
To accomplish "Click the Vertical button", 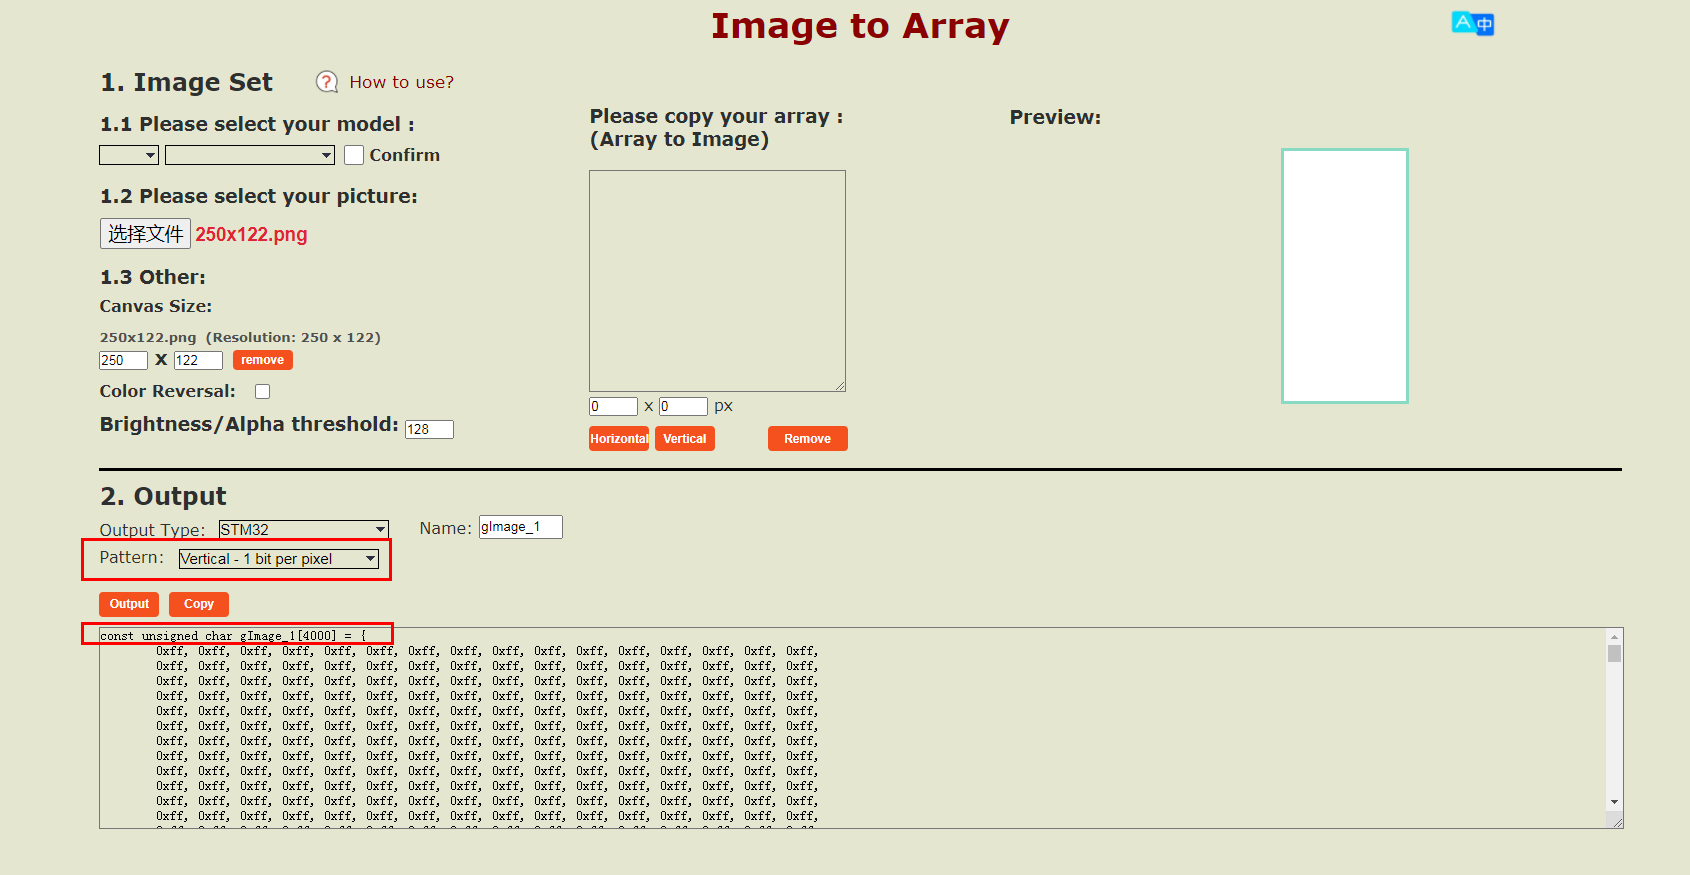I will point(684,439).
